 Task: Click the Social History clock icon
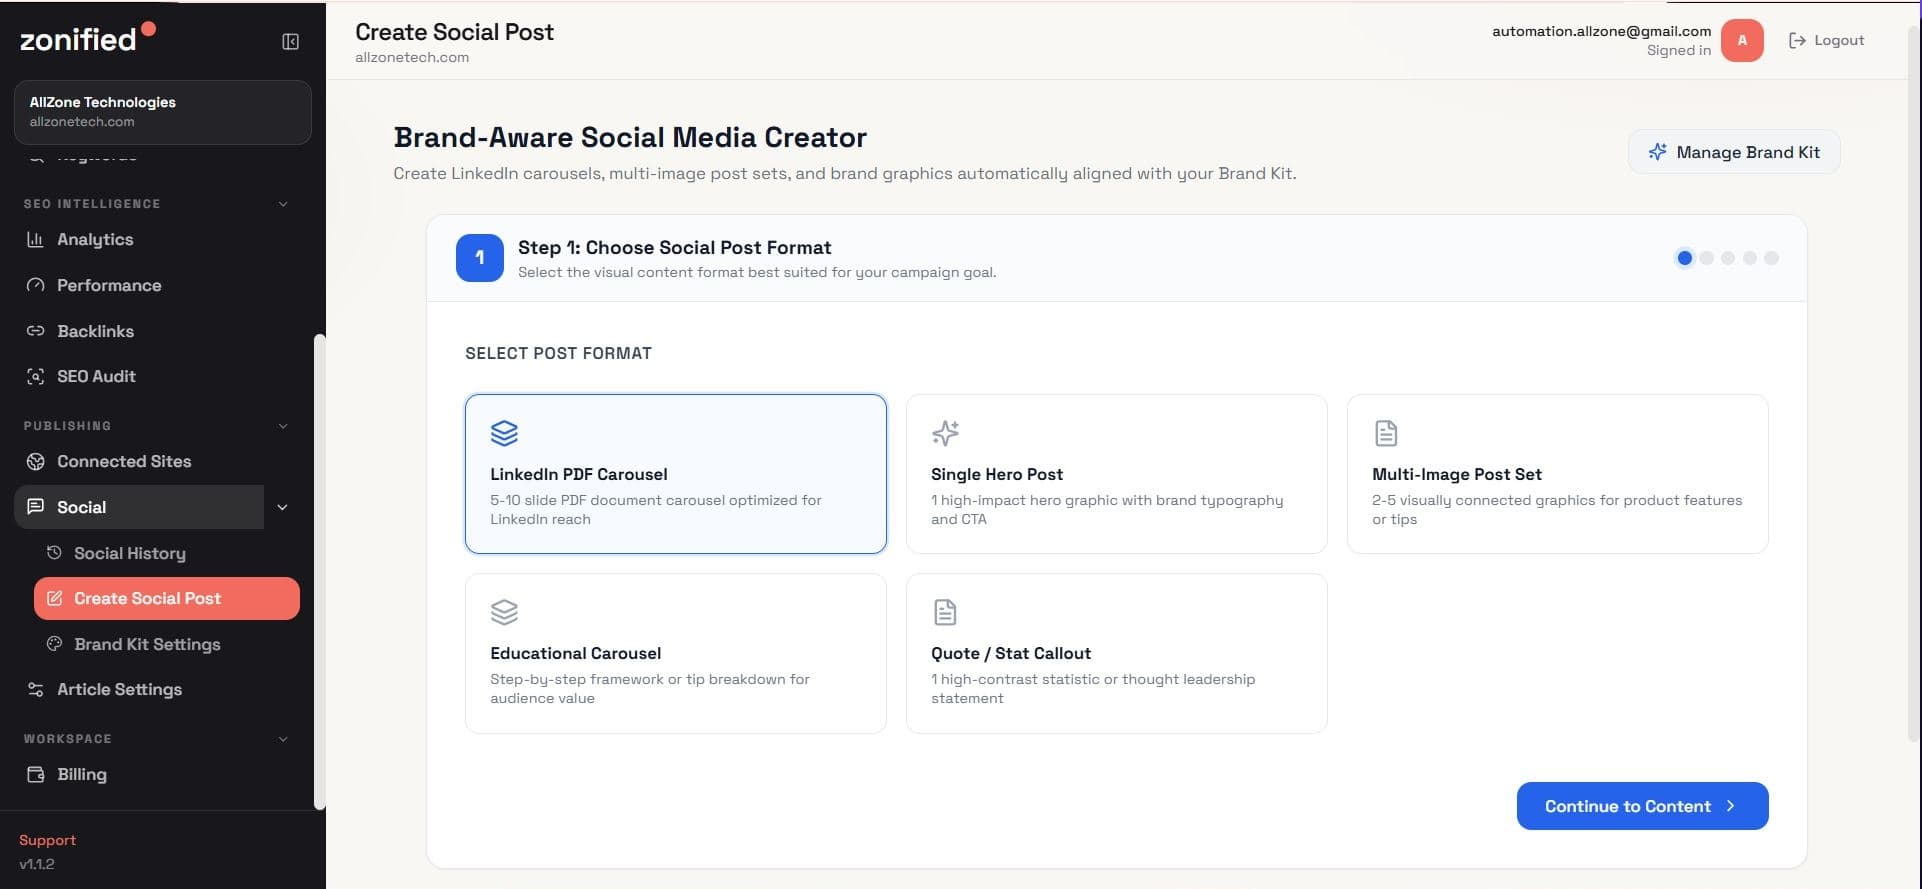tap(54, 552)
